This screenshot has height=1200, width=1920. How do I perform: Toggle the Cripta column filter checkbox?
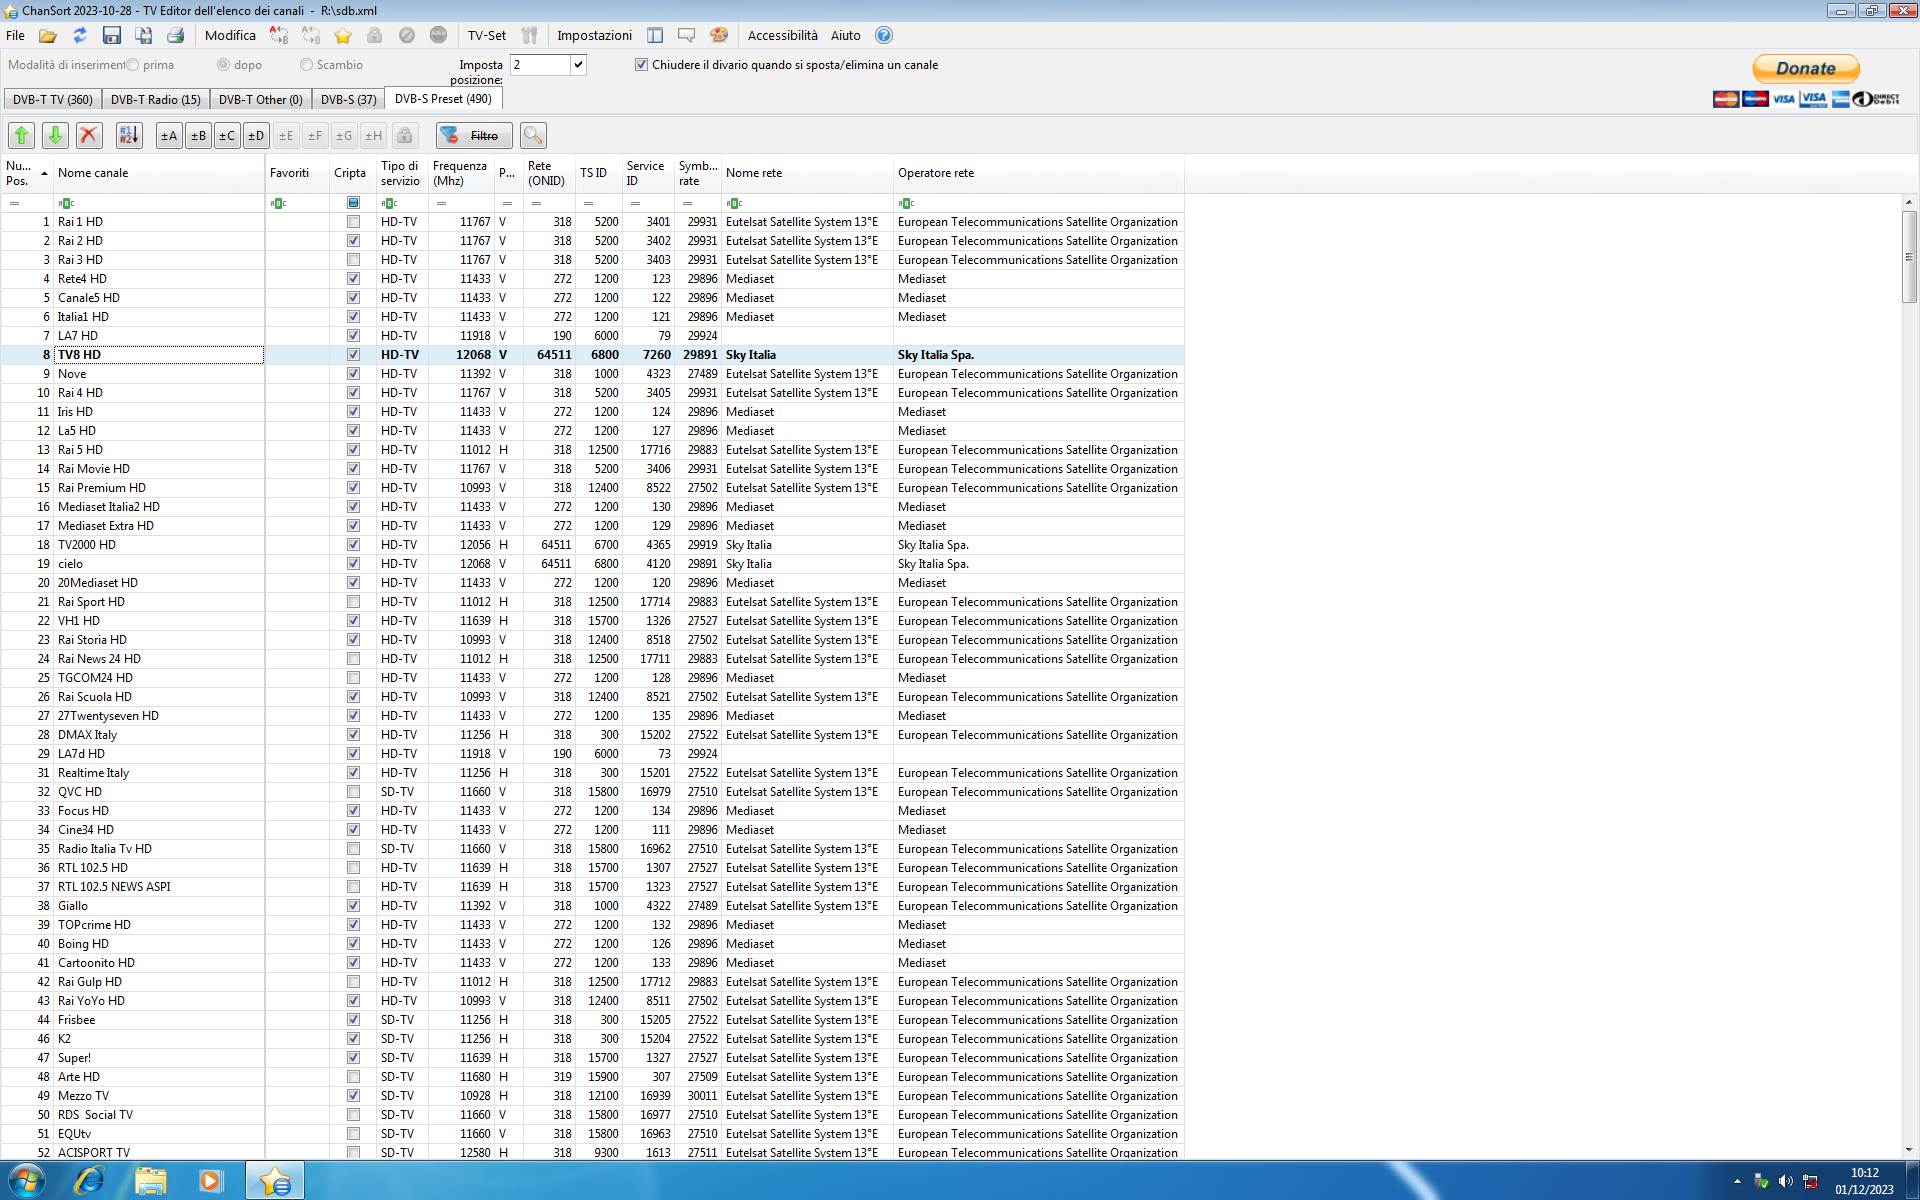pyautogui.click(x=353, y=203)
